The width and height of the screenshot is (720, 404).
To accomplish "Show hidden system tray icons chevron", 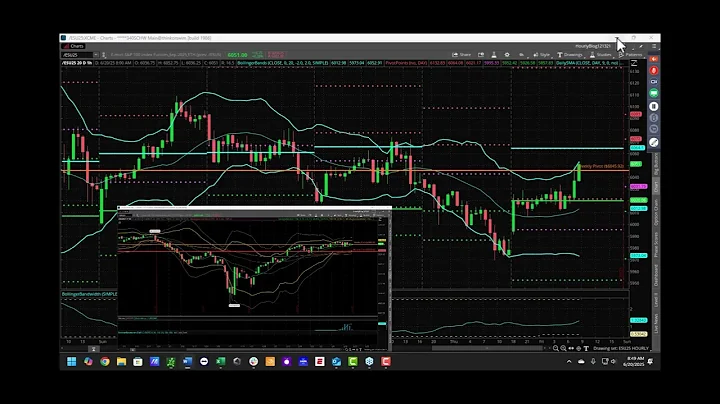I will point(569,362).
